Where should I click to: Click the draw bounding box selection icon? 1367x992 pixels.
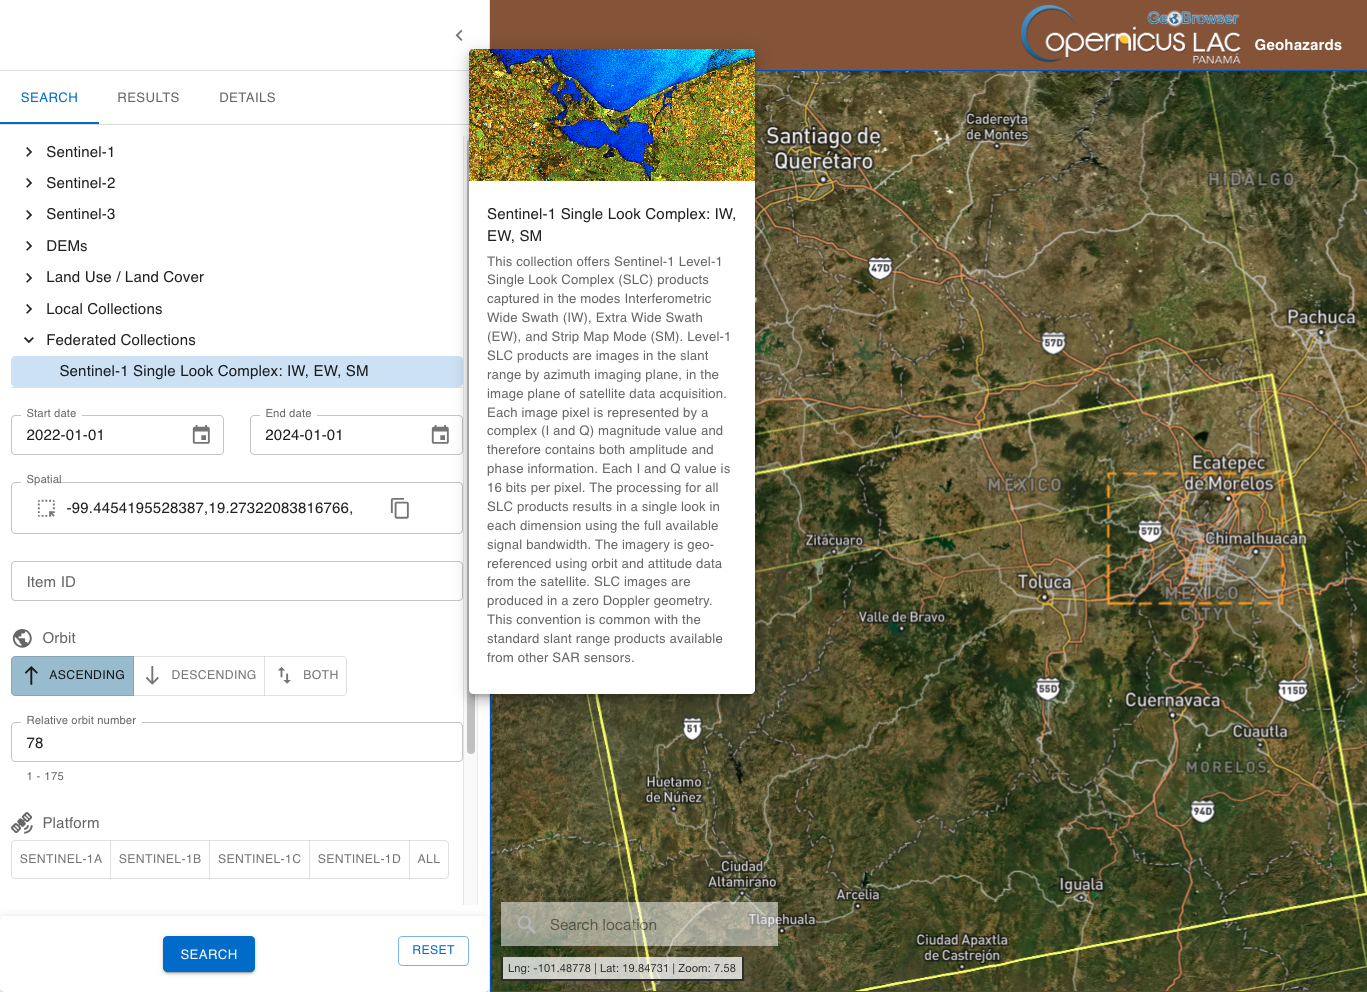pos(46,508)
